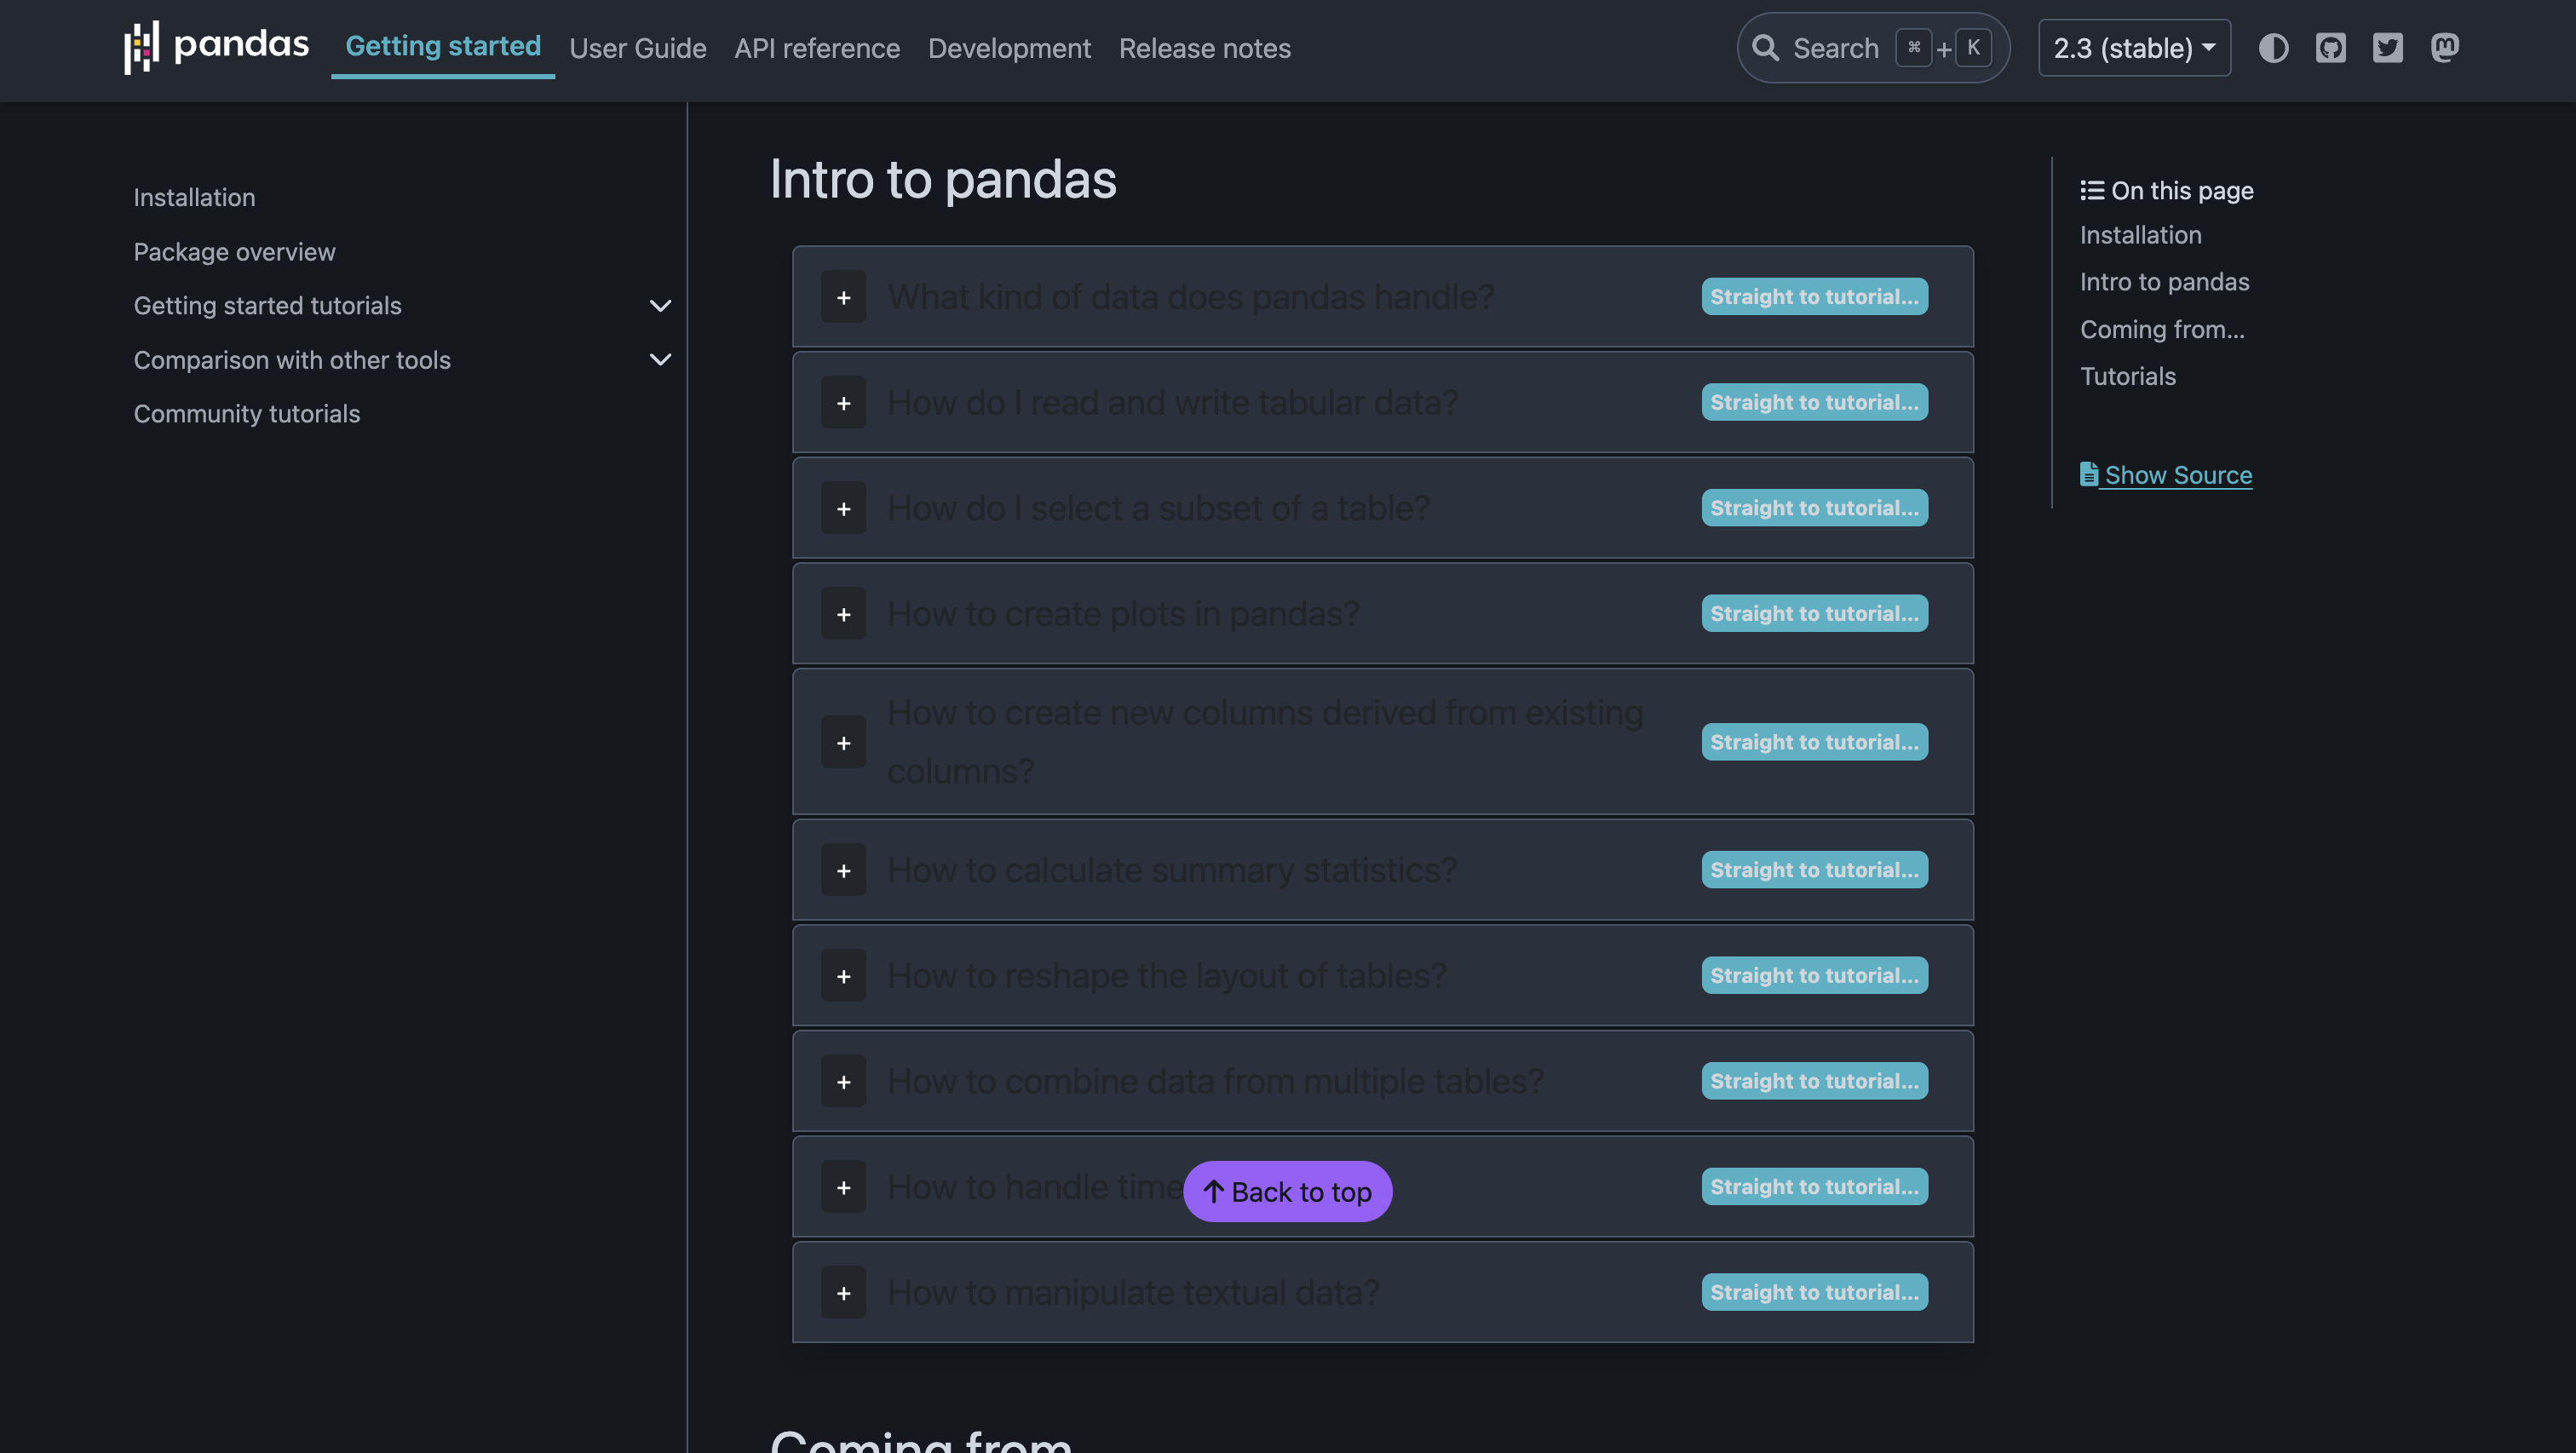Click the 'How to calculate summary statistics?' title
This screenshot has height=1453, width=2576.
[1171, 870]
